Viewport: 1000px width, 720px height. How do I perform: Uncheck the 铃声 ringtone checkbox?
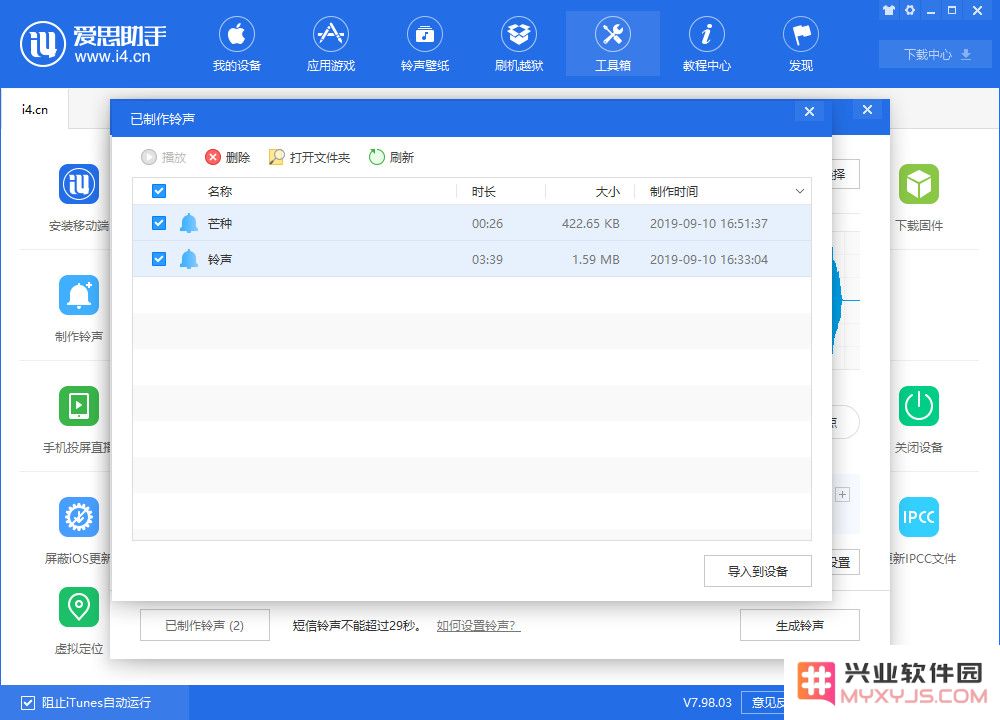159,259
